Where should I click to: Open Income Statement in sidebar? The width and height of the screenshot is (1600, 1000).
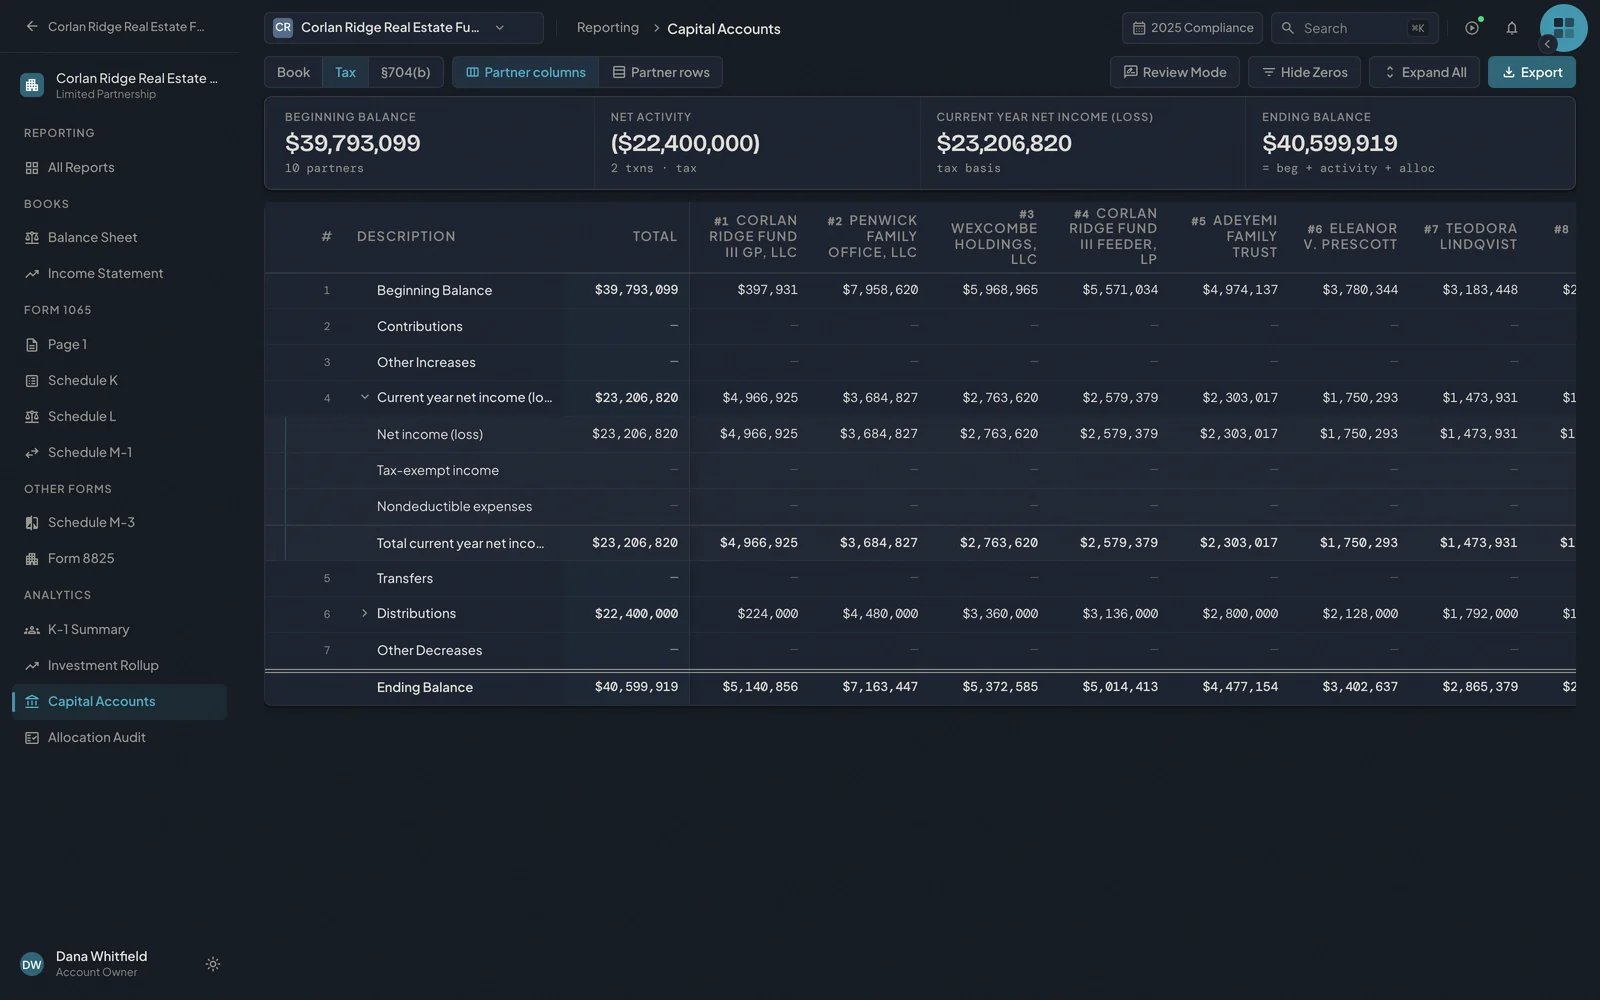coord(119,274)
